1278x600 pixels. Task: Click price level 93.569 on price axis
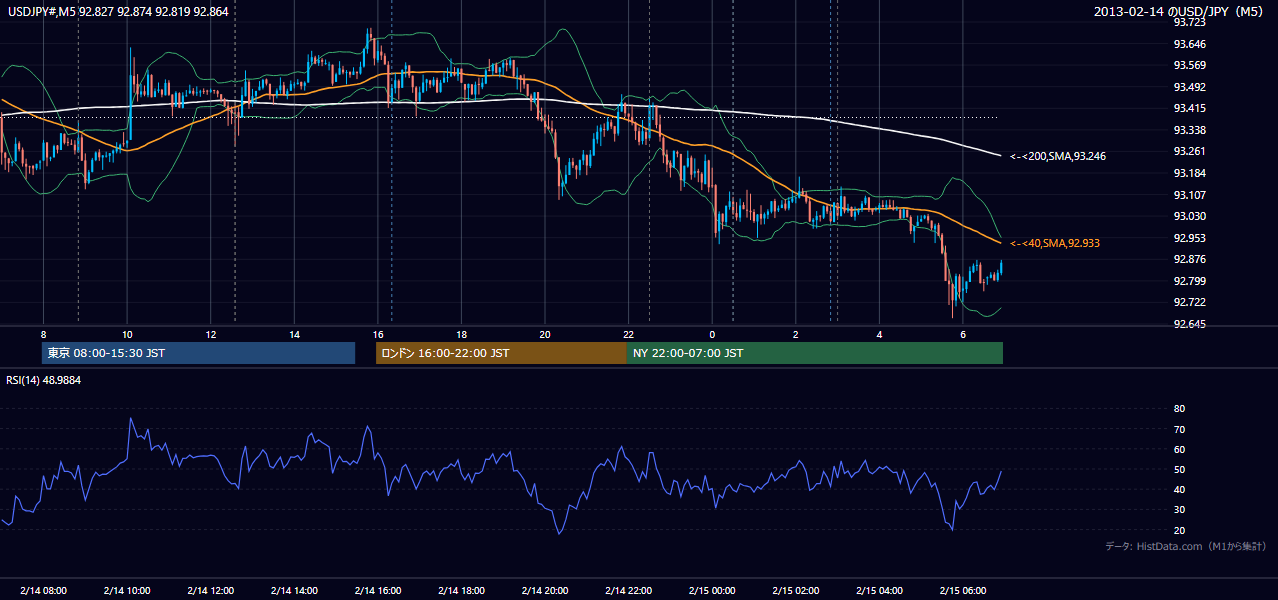pyautogui.click(x=1189, y=65)
